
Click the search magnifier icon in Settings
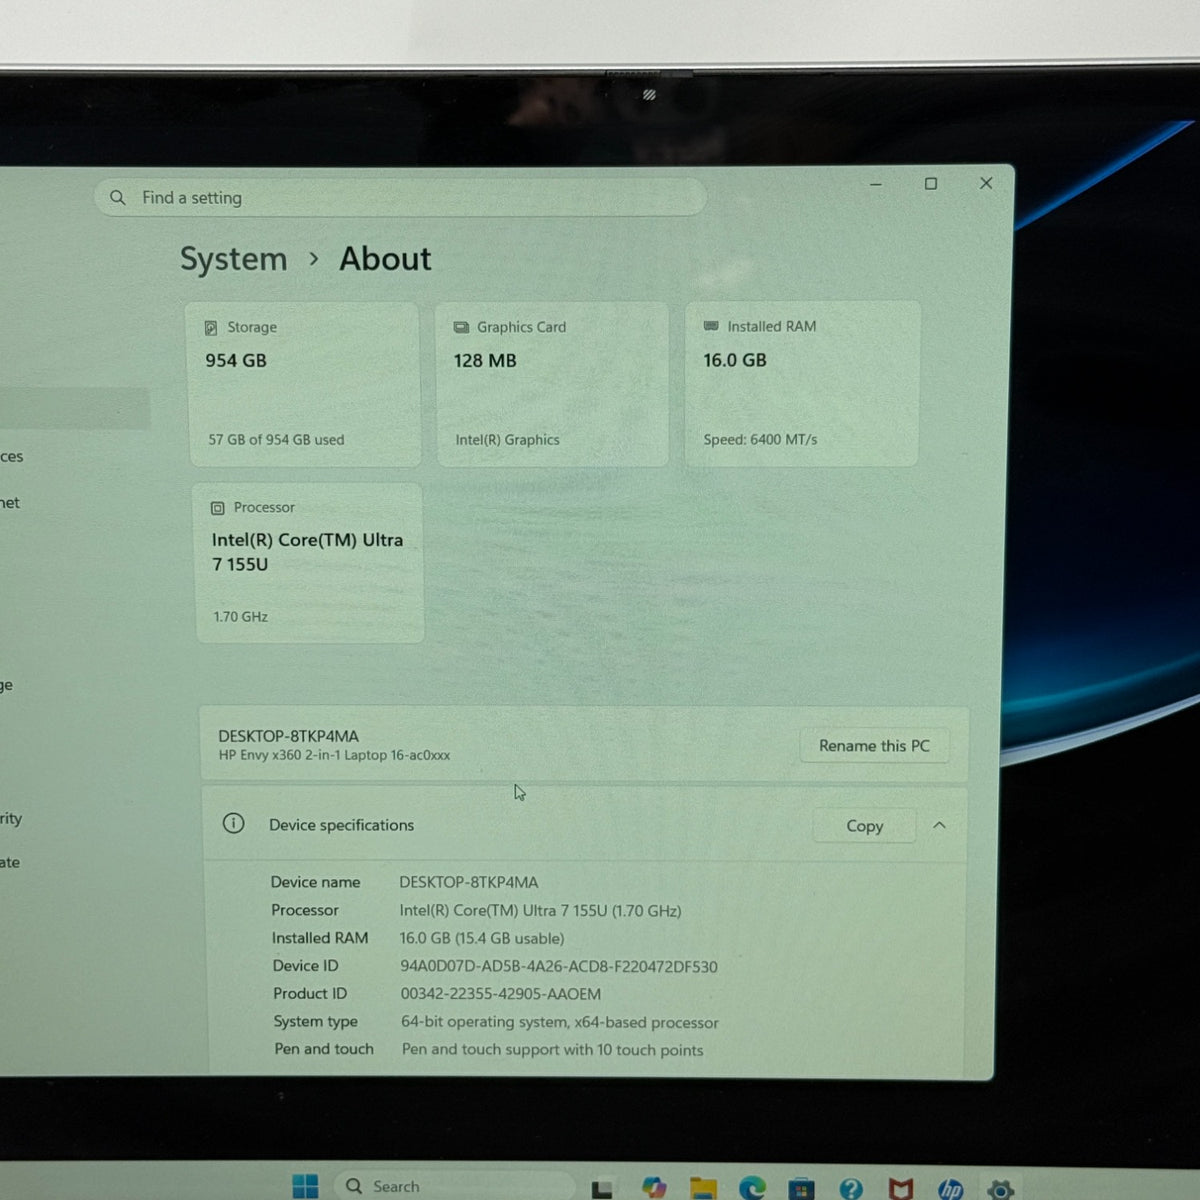(118, 197)
